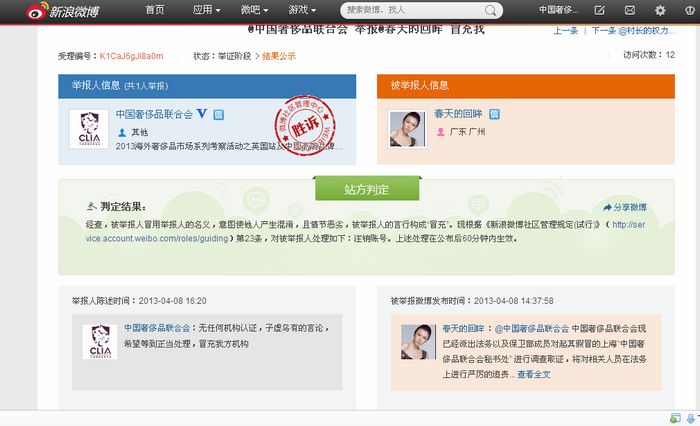Open the avatar in the reported weibo post

tap(418, 342)
